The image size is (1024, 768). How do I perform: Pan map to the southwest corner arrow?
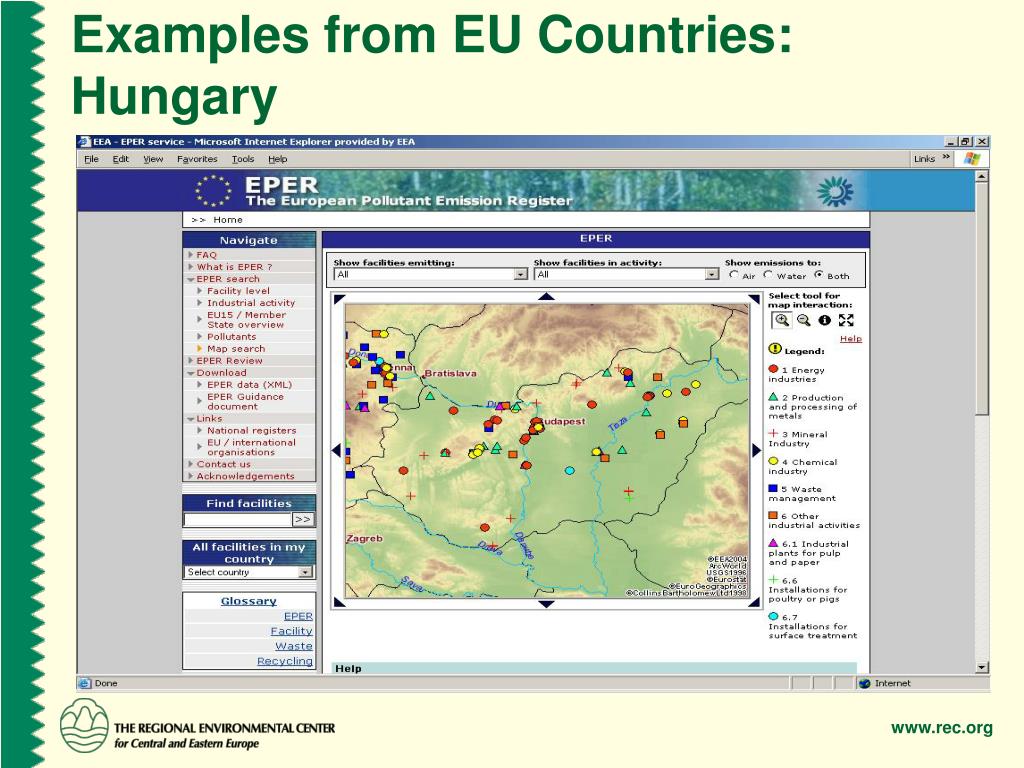[339, 601]
